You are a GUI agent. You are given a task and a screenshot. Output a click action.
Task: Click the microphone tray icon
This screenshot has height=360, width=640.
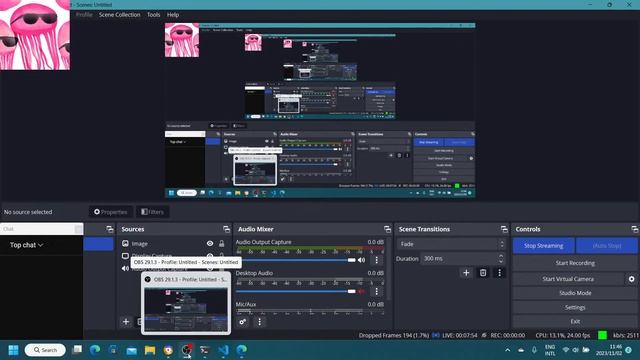click(x=534, y=350)
